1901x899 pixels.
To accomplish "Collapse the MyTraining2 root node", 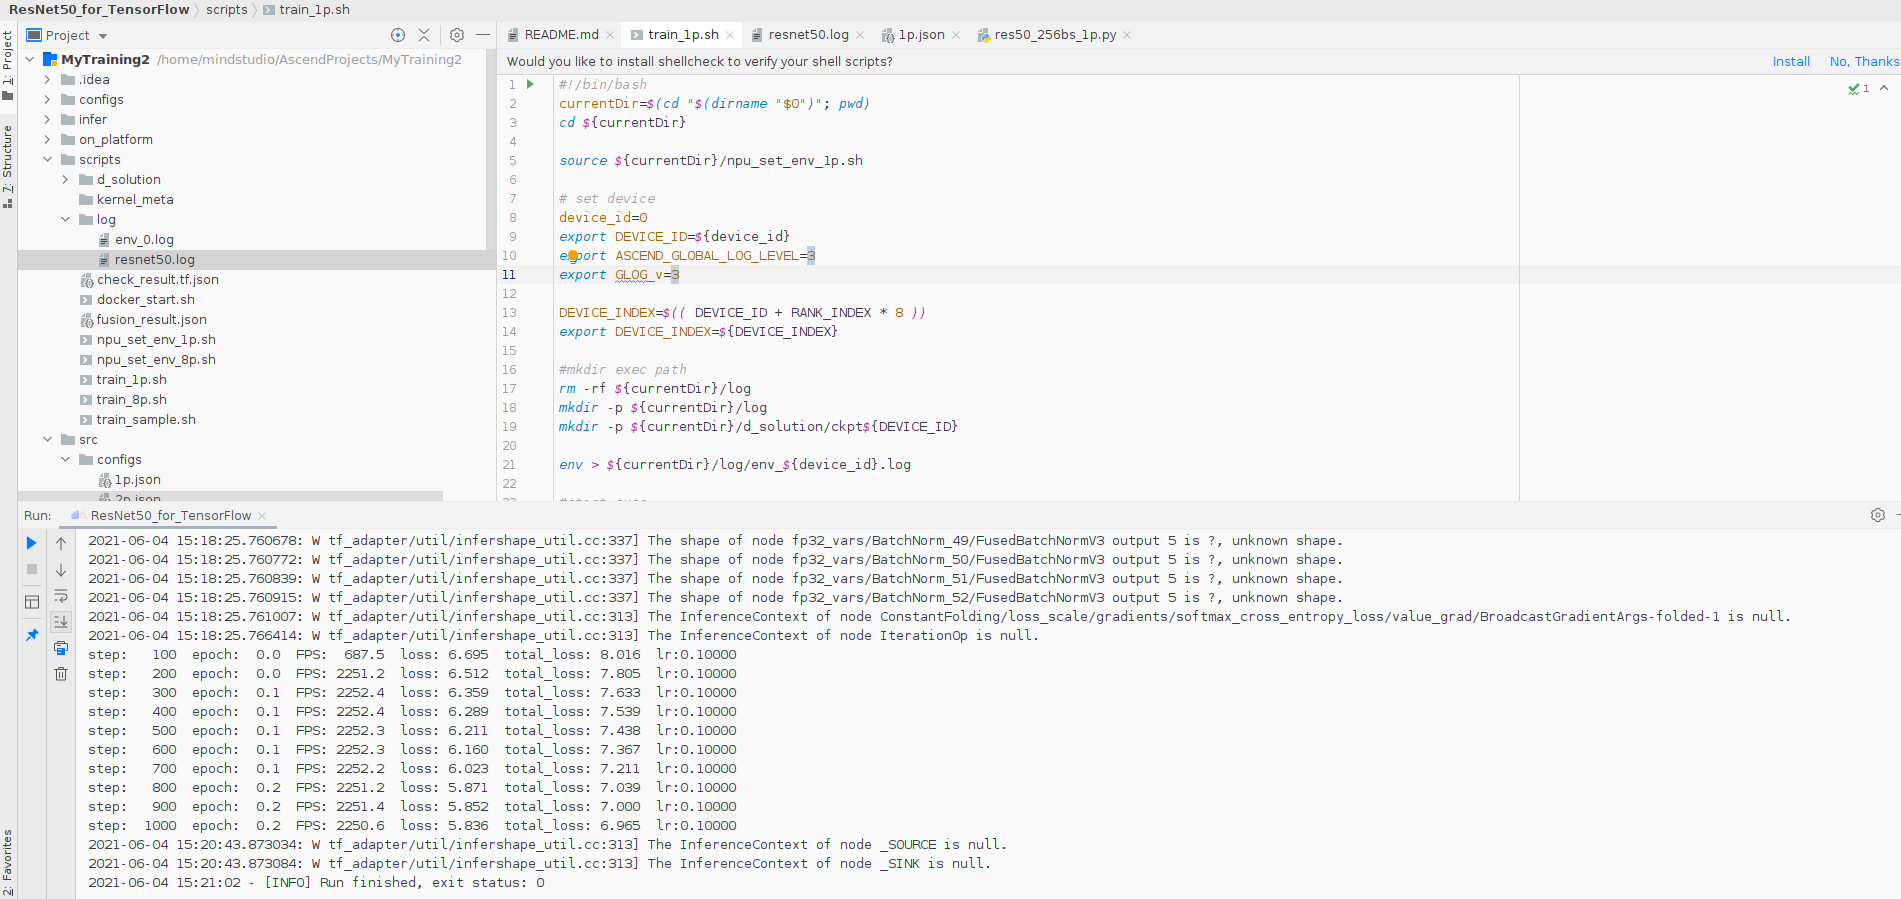I will click(x=30, y=59).
